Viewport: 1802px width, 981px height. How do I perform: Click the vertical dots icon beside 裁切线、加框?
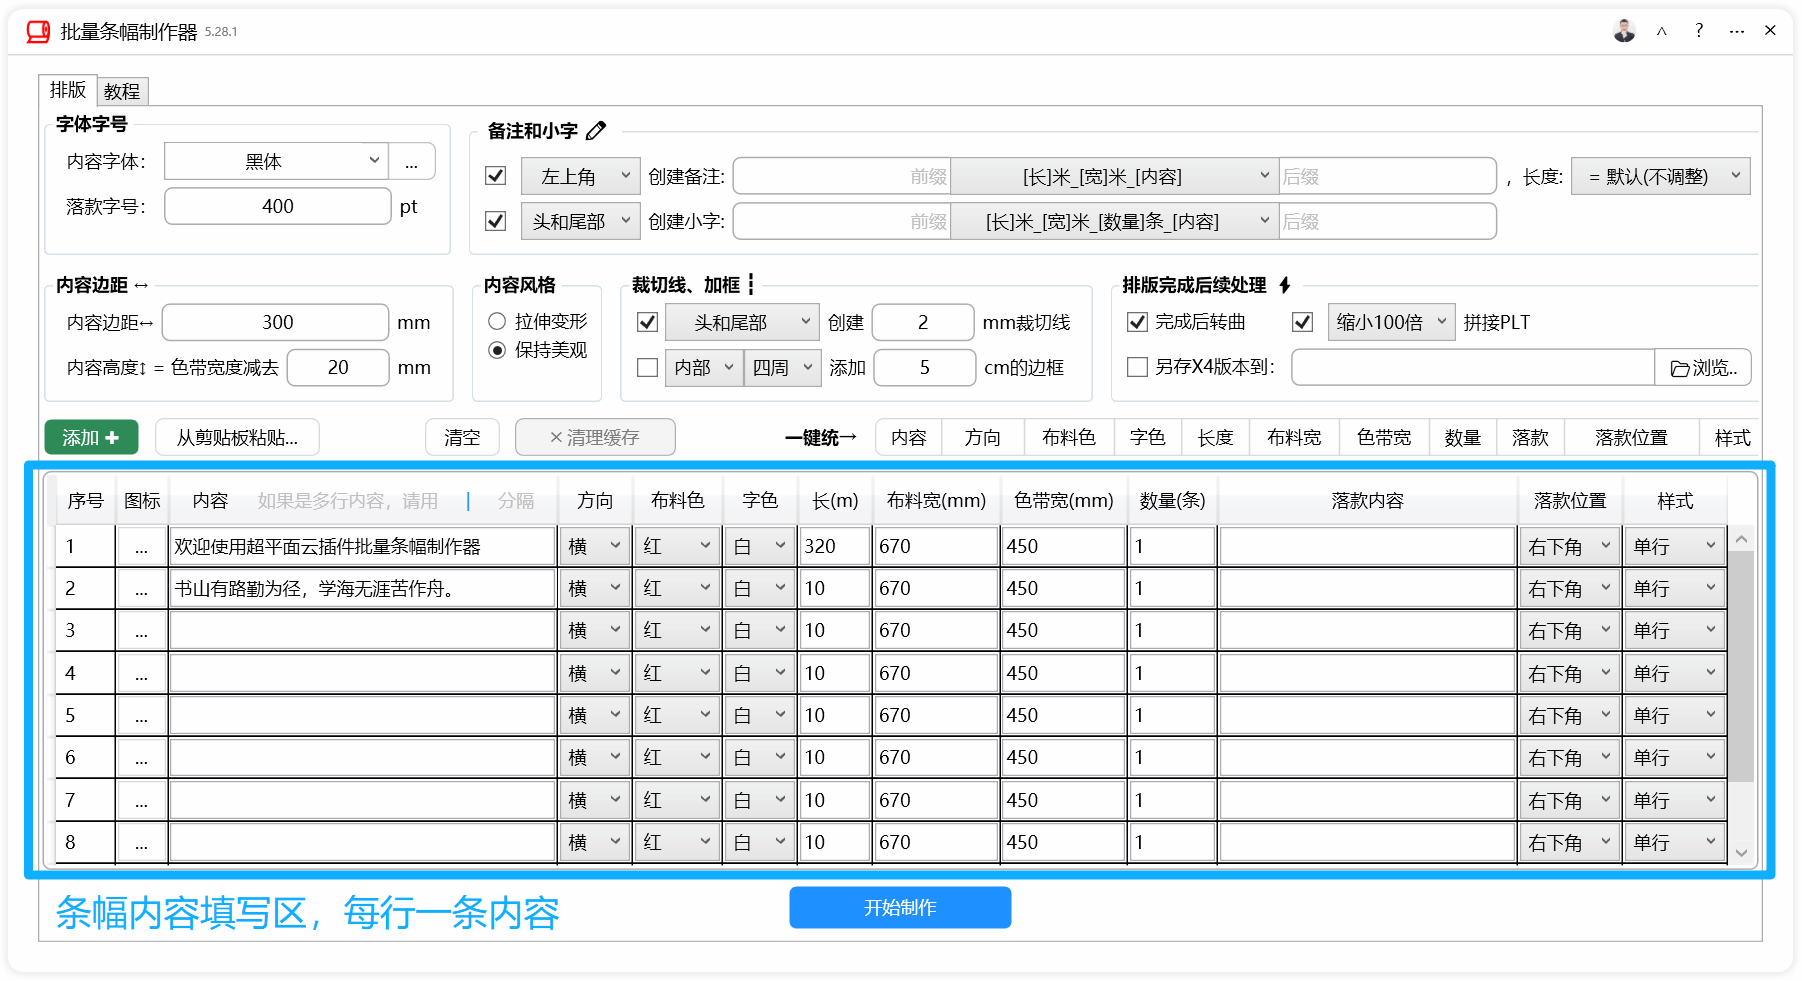pos(751,285)
